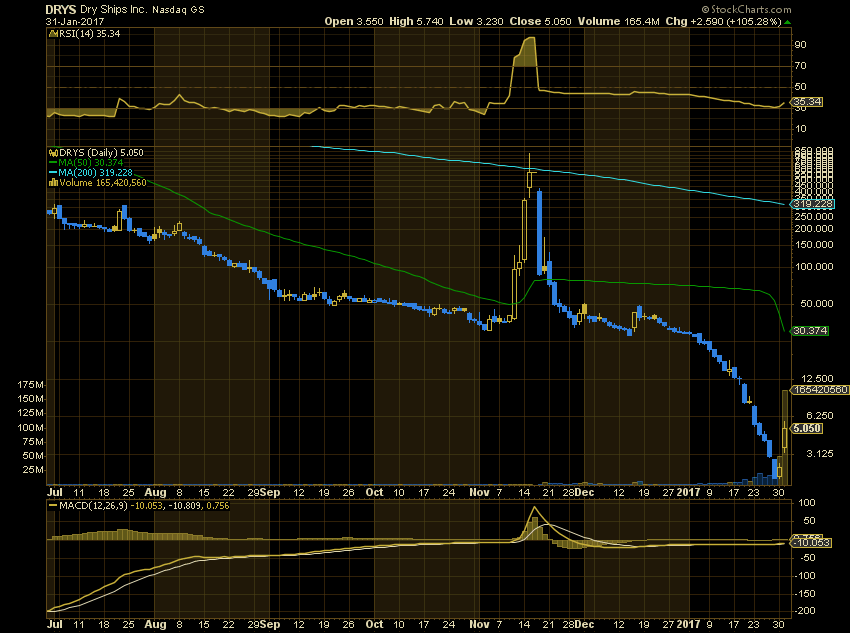Click the 'RSI(14) 35.34' indicator label
850x633 pixels.
pyautogui.click(x=89, y=34)
